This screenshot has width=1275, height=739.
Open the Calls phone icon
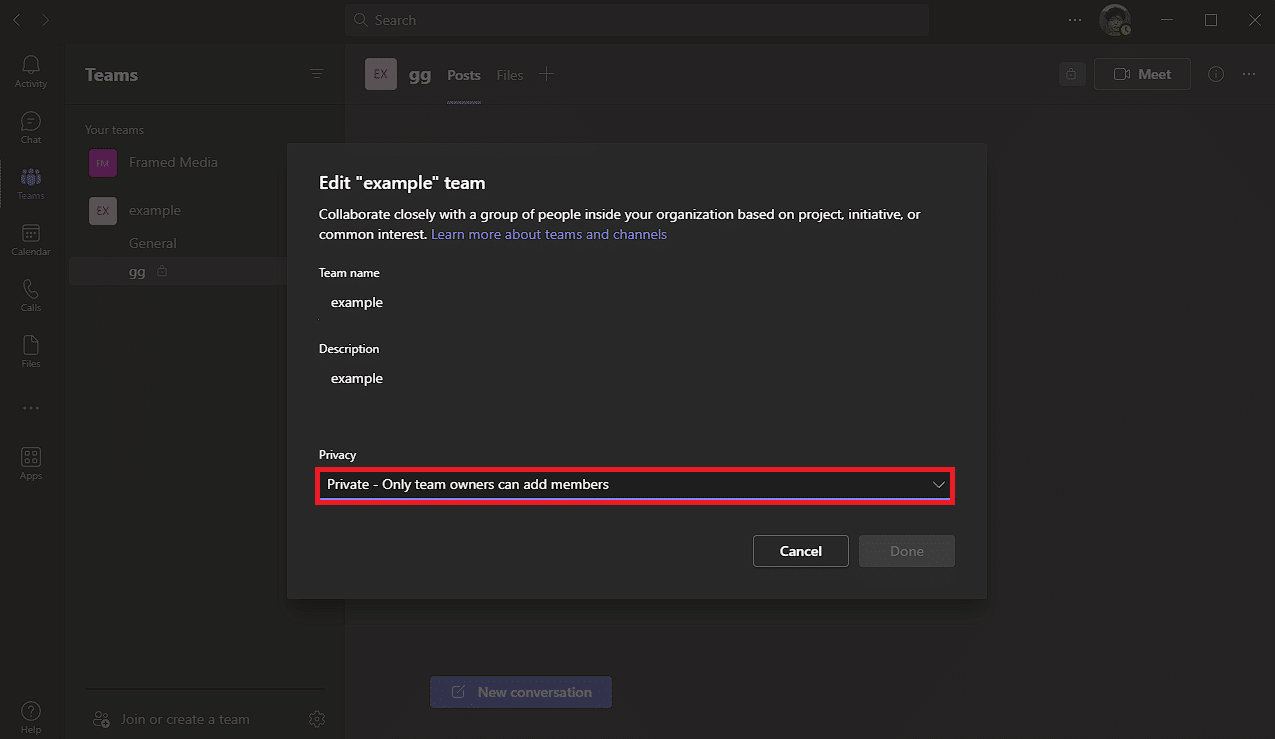pyautogui.click(x=31, y=294)
